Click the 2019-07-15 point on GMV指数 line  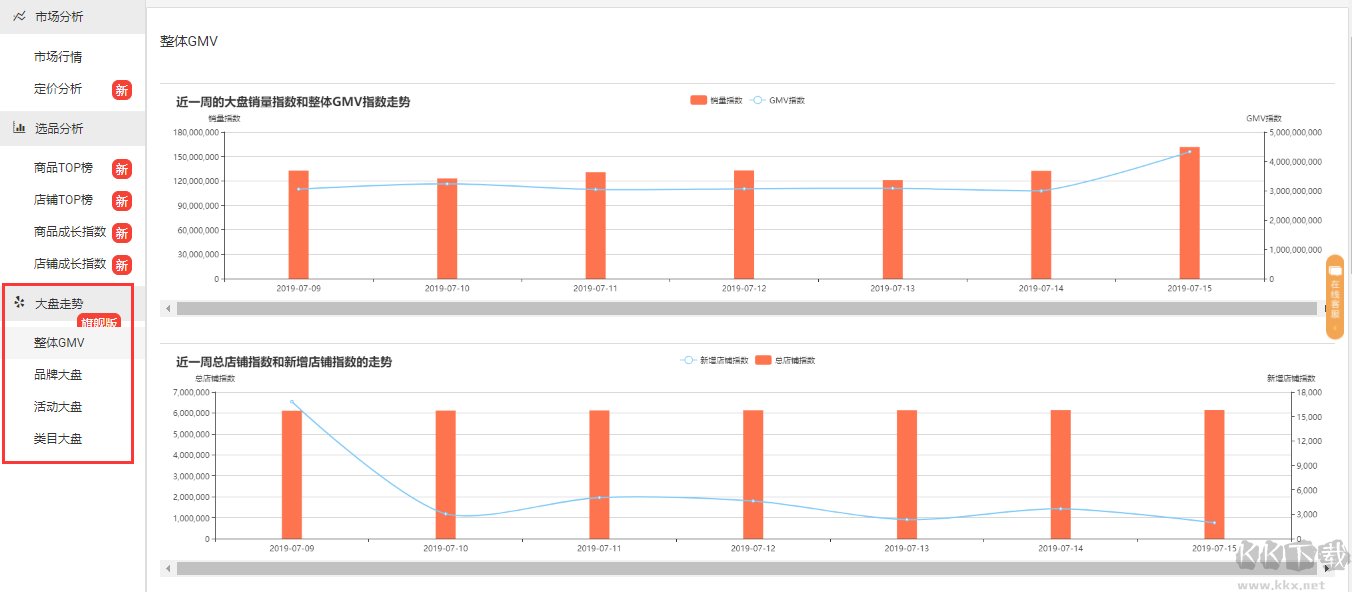1189,152
